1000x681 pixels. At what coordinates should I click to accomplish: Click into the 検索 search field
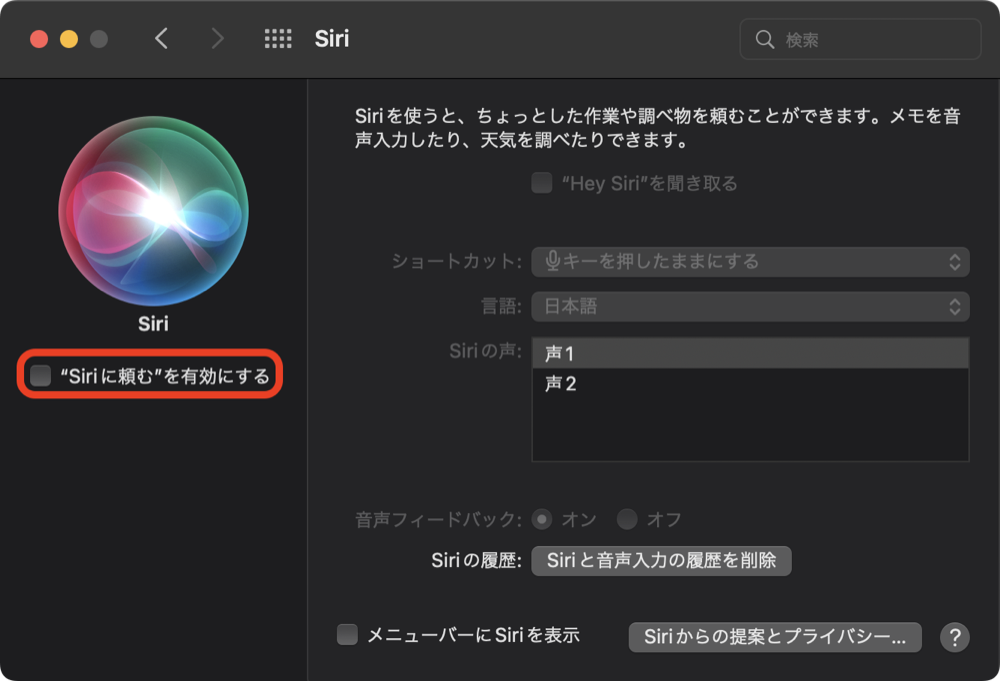[x=860, y=40]
